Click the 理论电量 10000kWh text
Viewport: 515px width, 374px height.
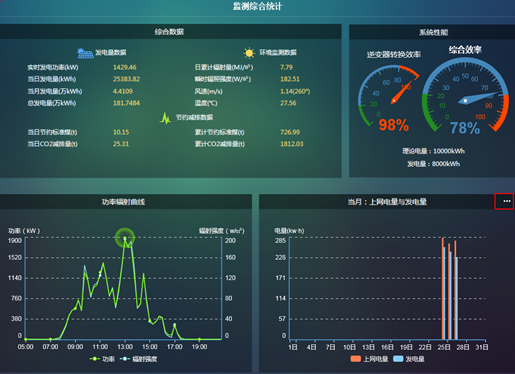(x=433, y=151)
